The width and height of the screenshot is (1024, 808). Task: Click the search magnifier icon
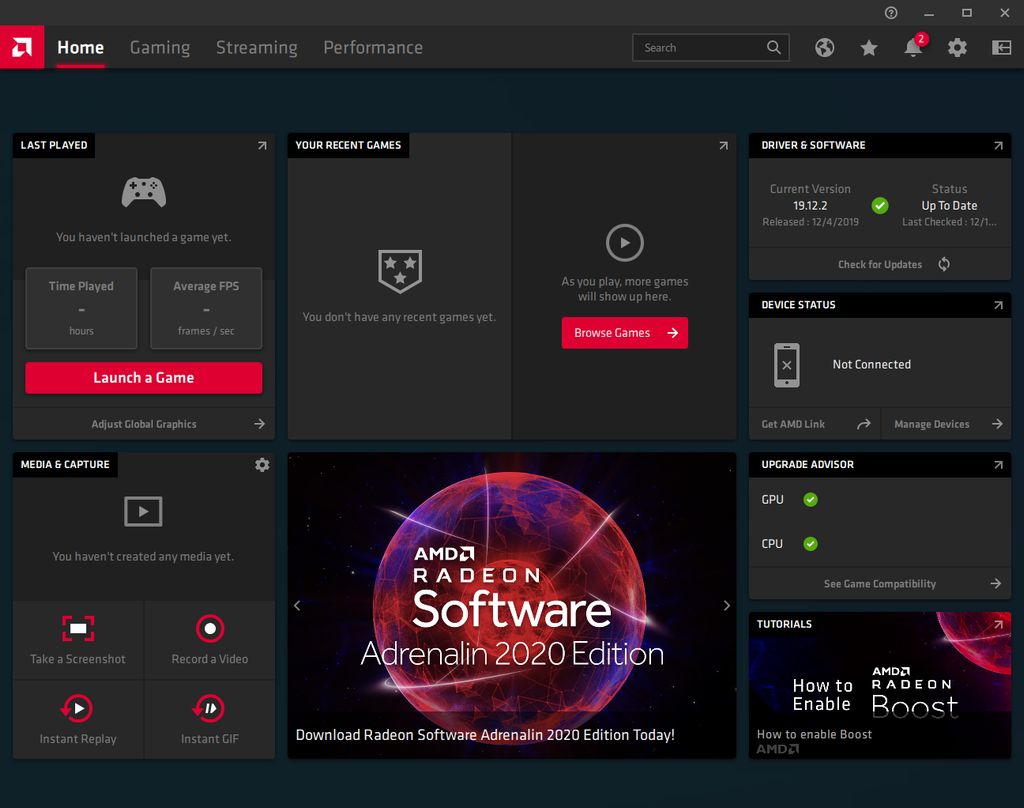click(x=773, y=47)
